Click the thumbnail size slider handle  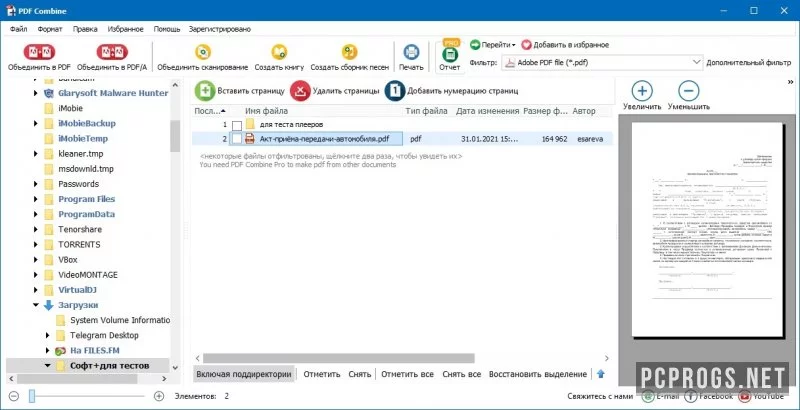coord(32,396)
